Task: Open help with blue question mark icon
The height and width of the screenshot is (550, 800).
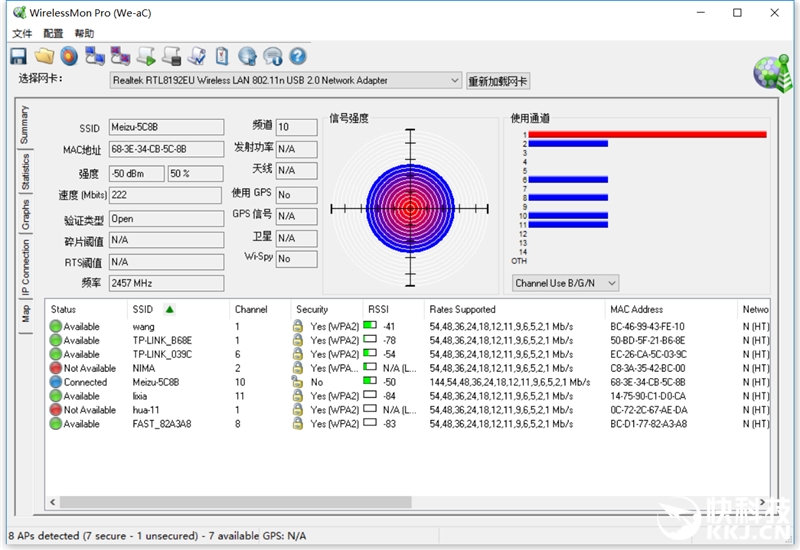Action: coord(298,56)
